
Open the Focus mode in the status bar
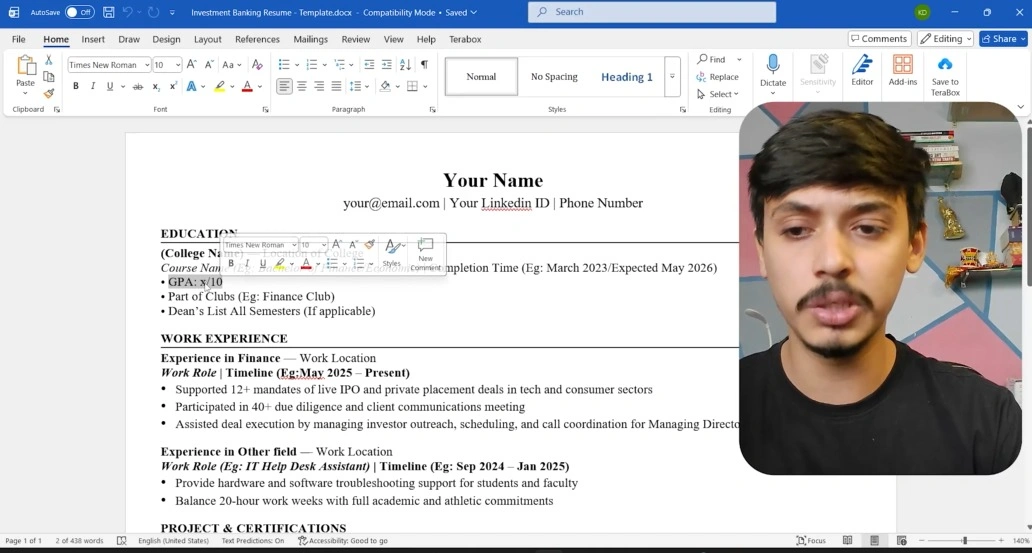(x=811, y=540)
